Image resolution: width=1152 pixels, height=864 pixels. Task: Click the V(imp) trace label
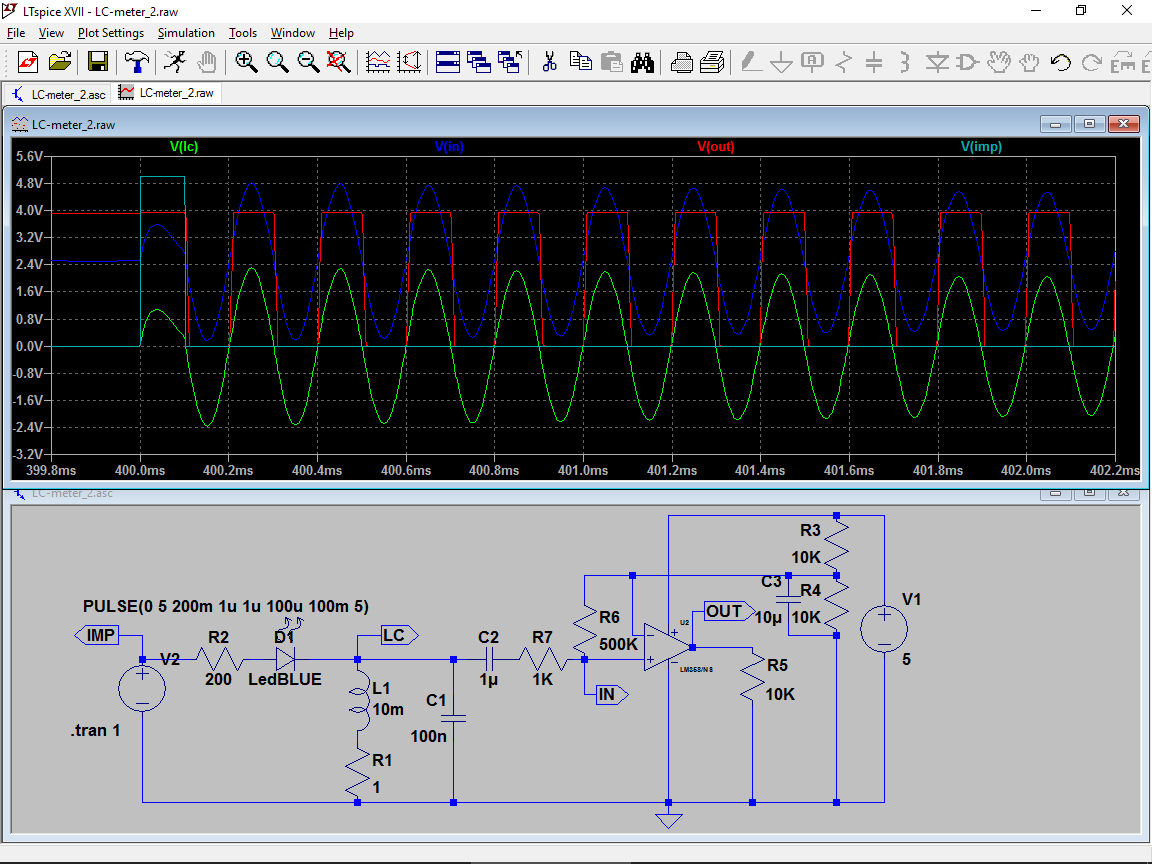(981, 147)
